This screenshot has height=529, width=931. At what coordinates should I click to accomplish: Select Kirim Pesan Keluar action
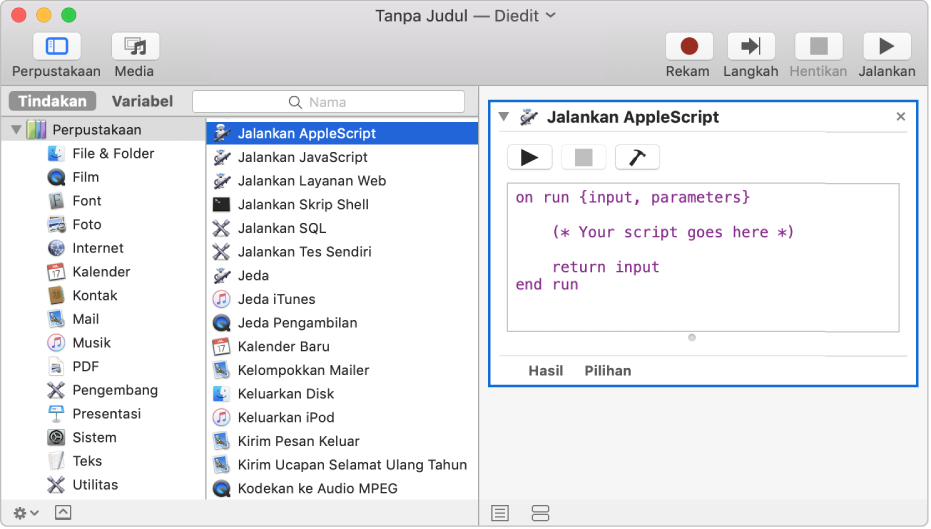pos(342,442)
